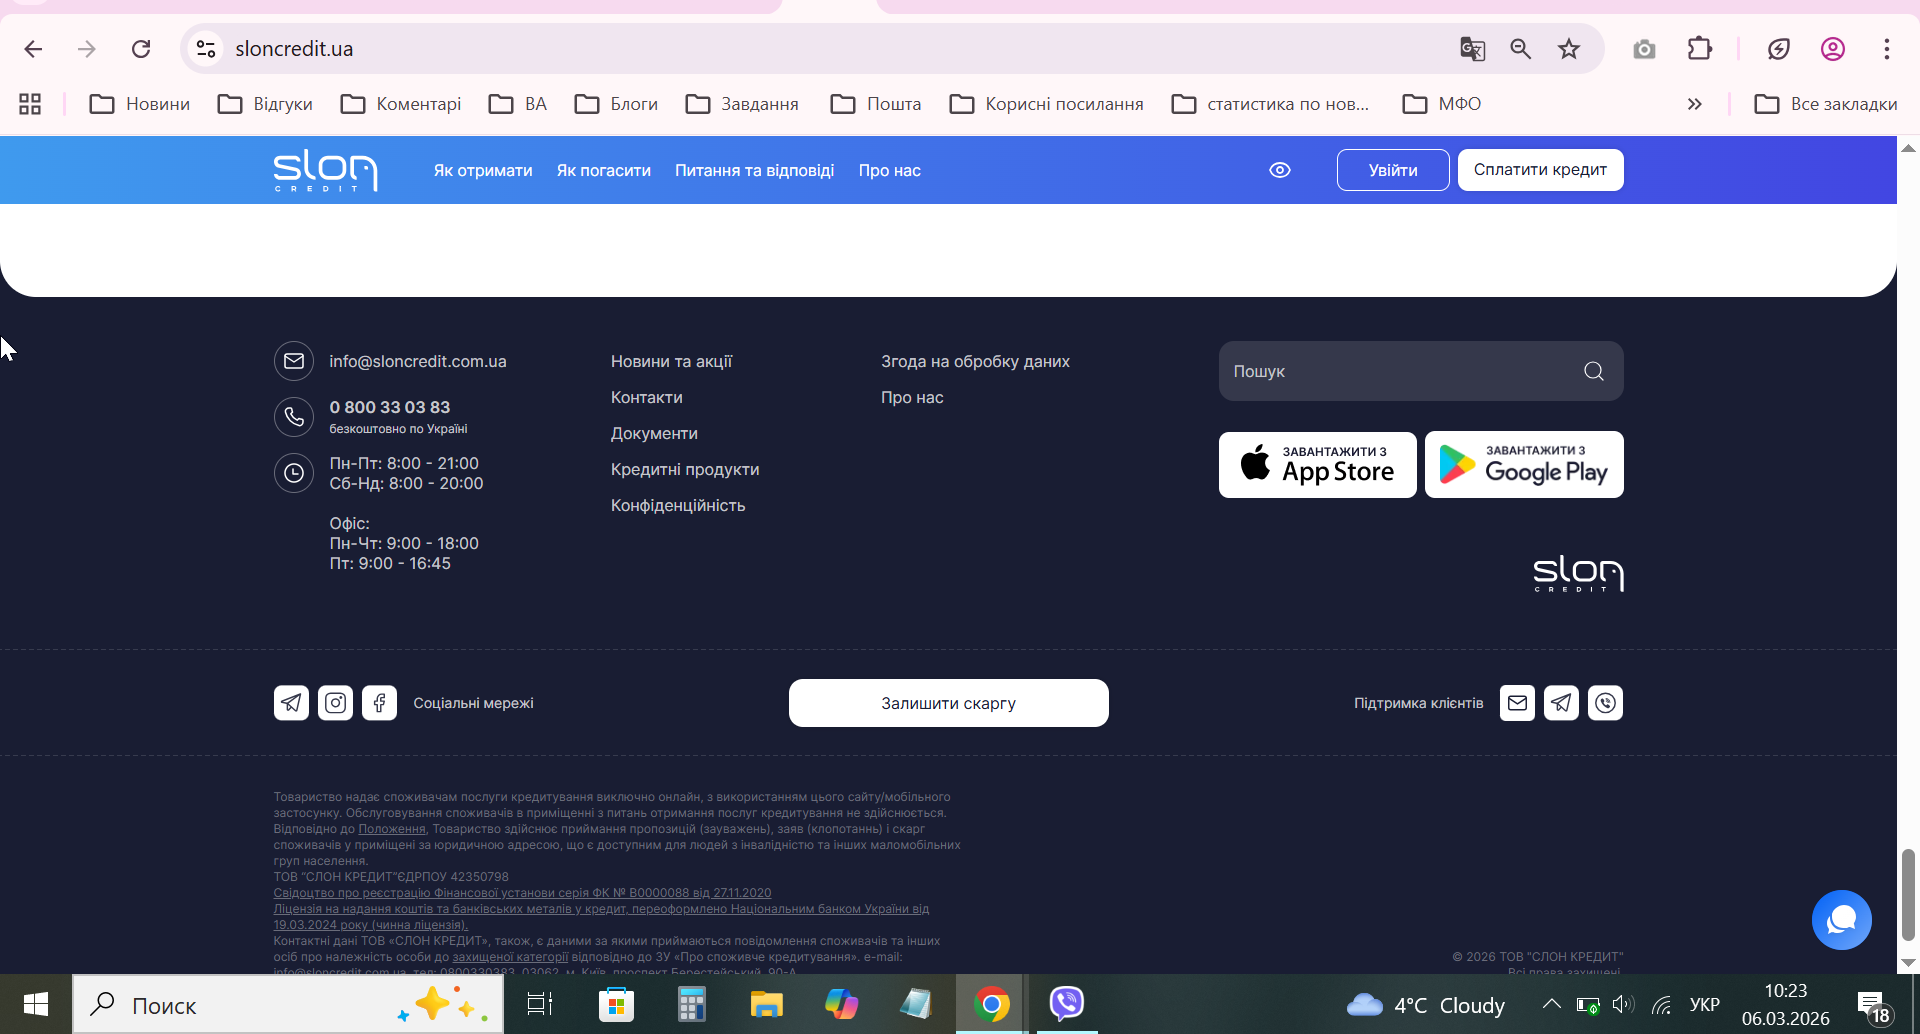Image resolution: width=1920 pixels, height=1034 pixels.
Task: Adjust volume via speaker tray icon
Action: point(1623,1004)
